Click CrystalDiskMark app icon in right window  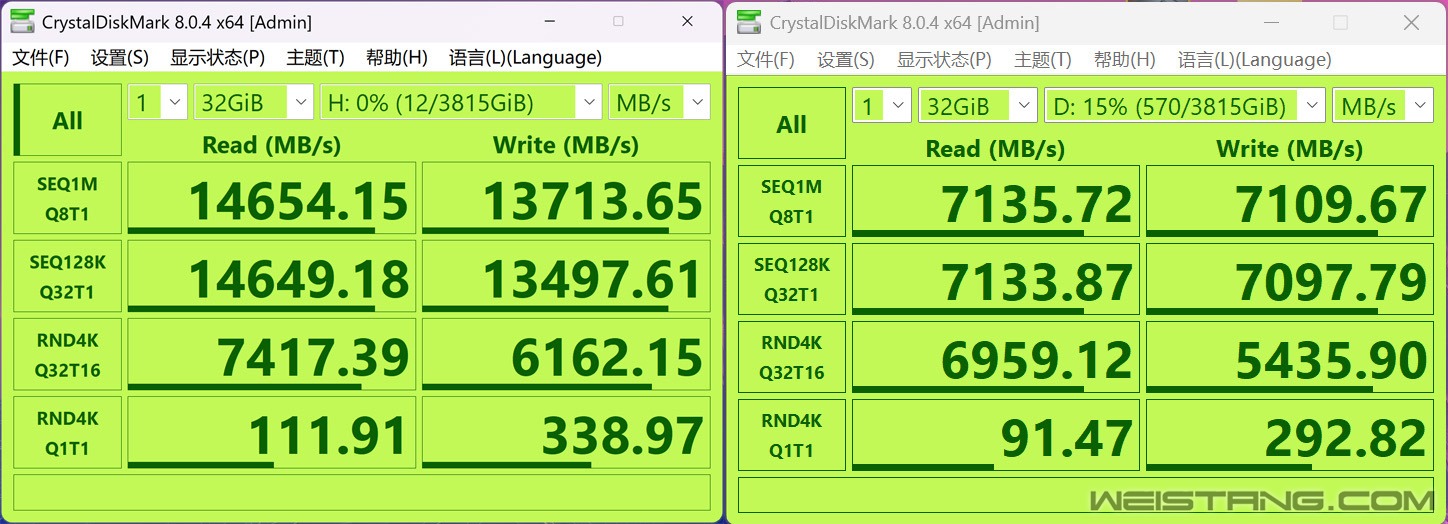pos(751,22)
